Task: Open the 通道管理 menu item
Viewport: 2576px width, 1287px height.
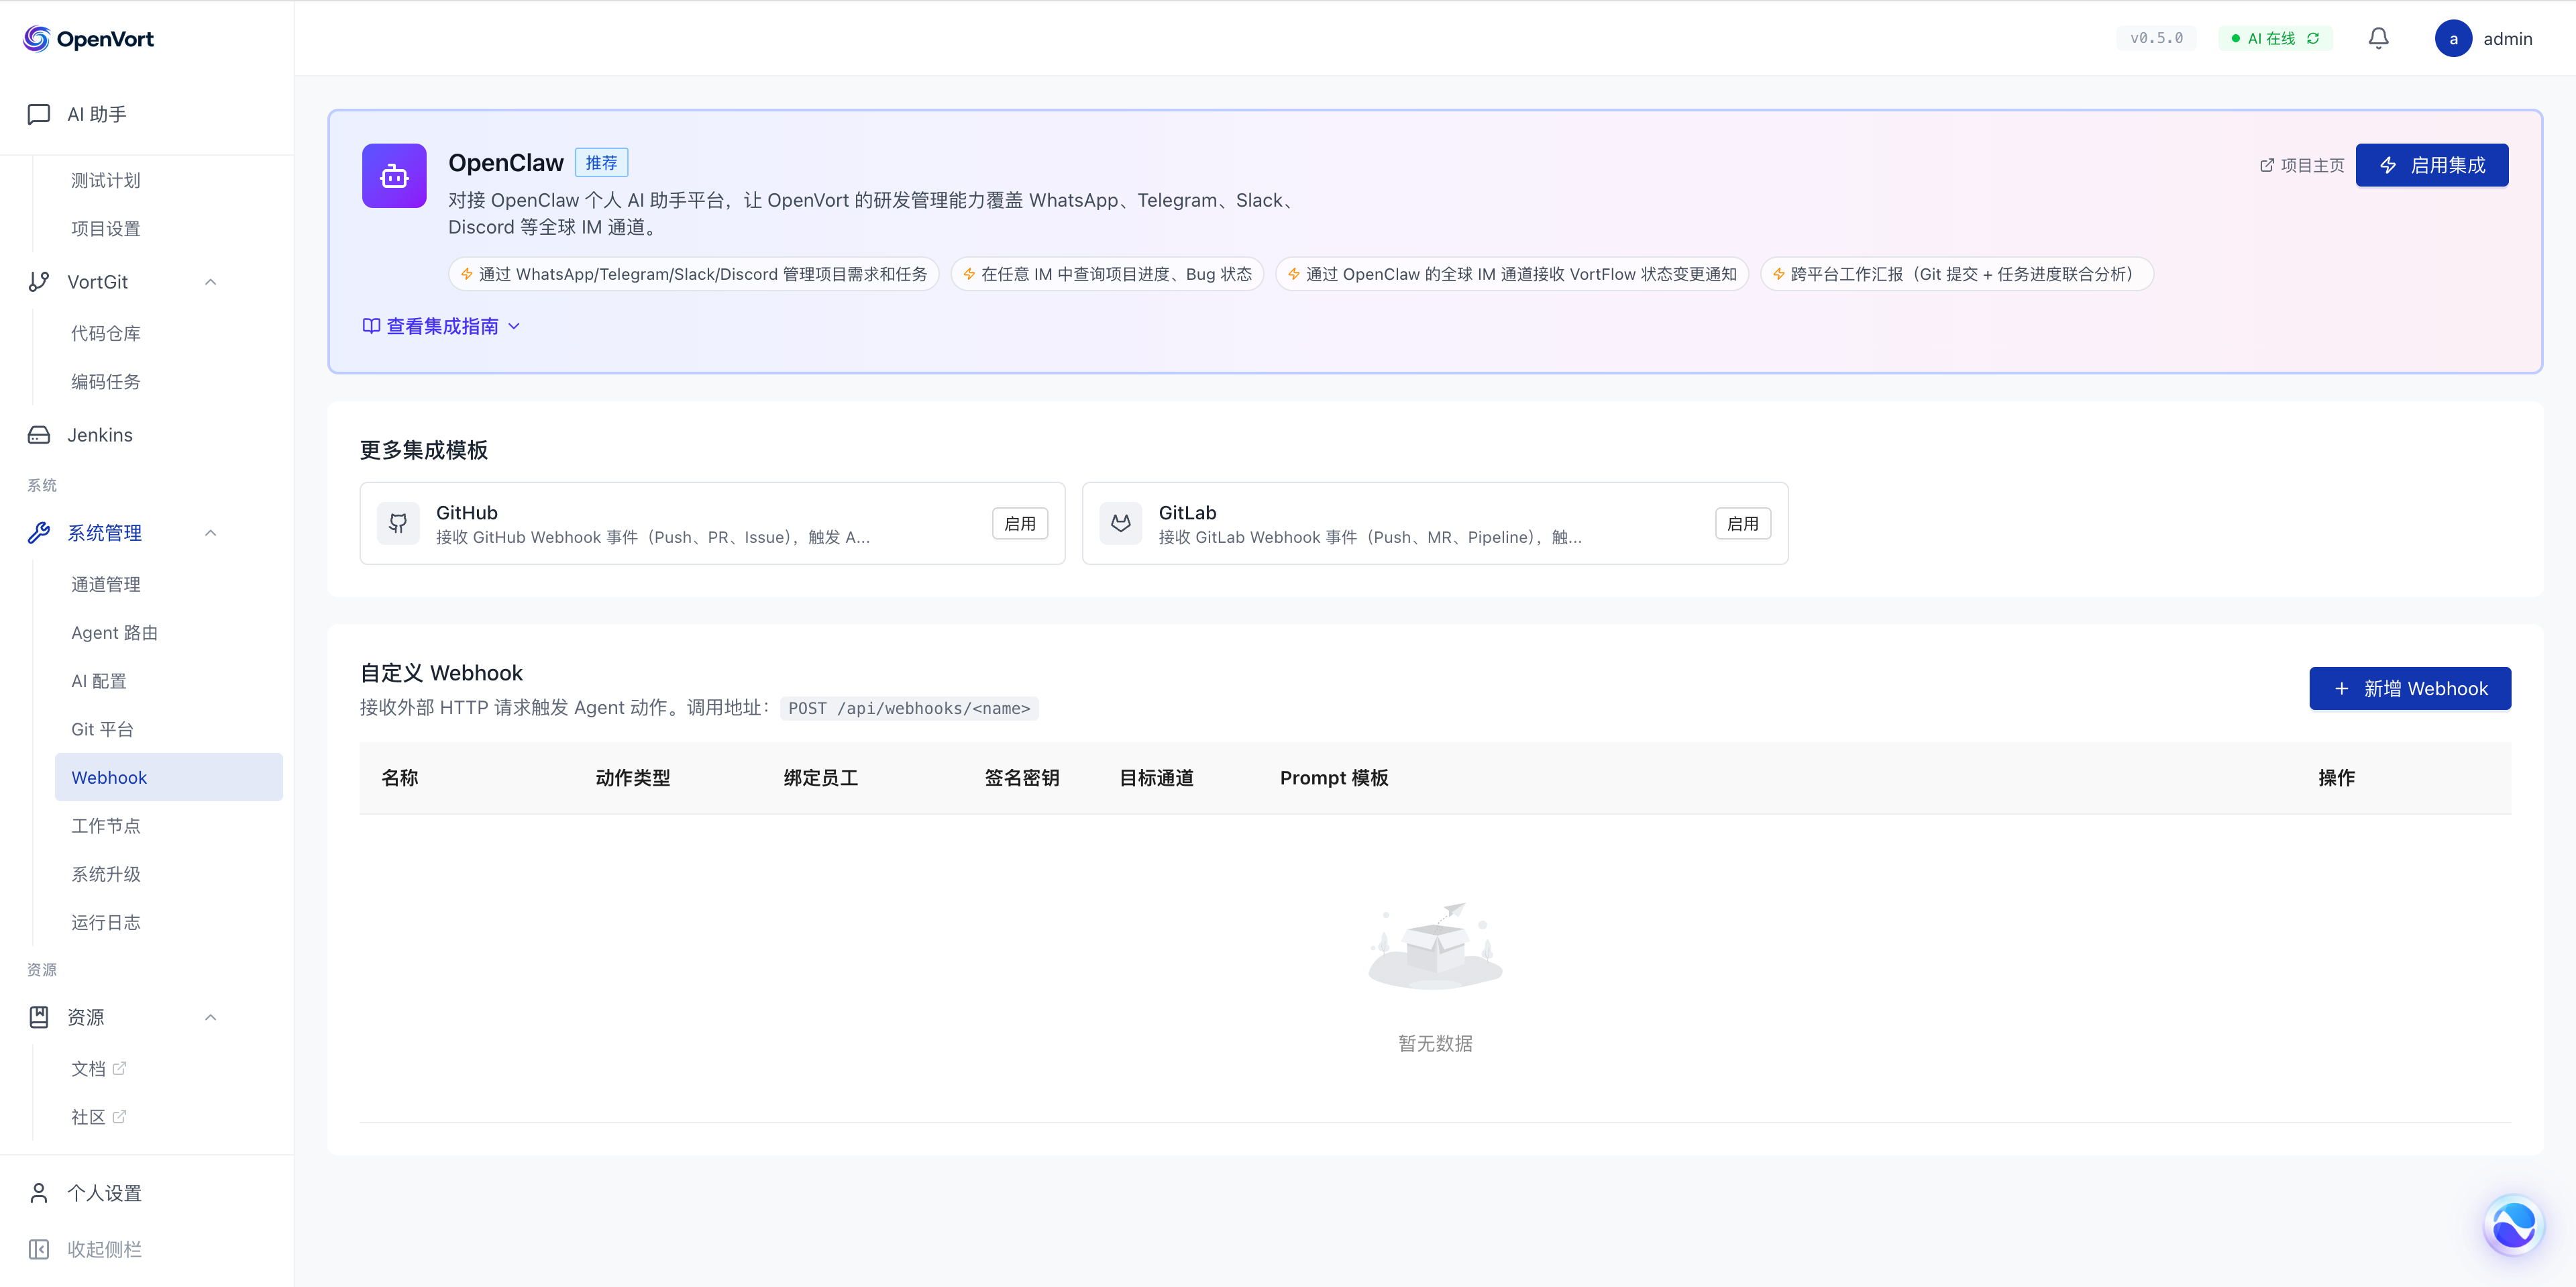Action: click(106, 584)
